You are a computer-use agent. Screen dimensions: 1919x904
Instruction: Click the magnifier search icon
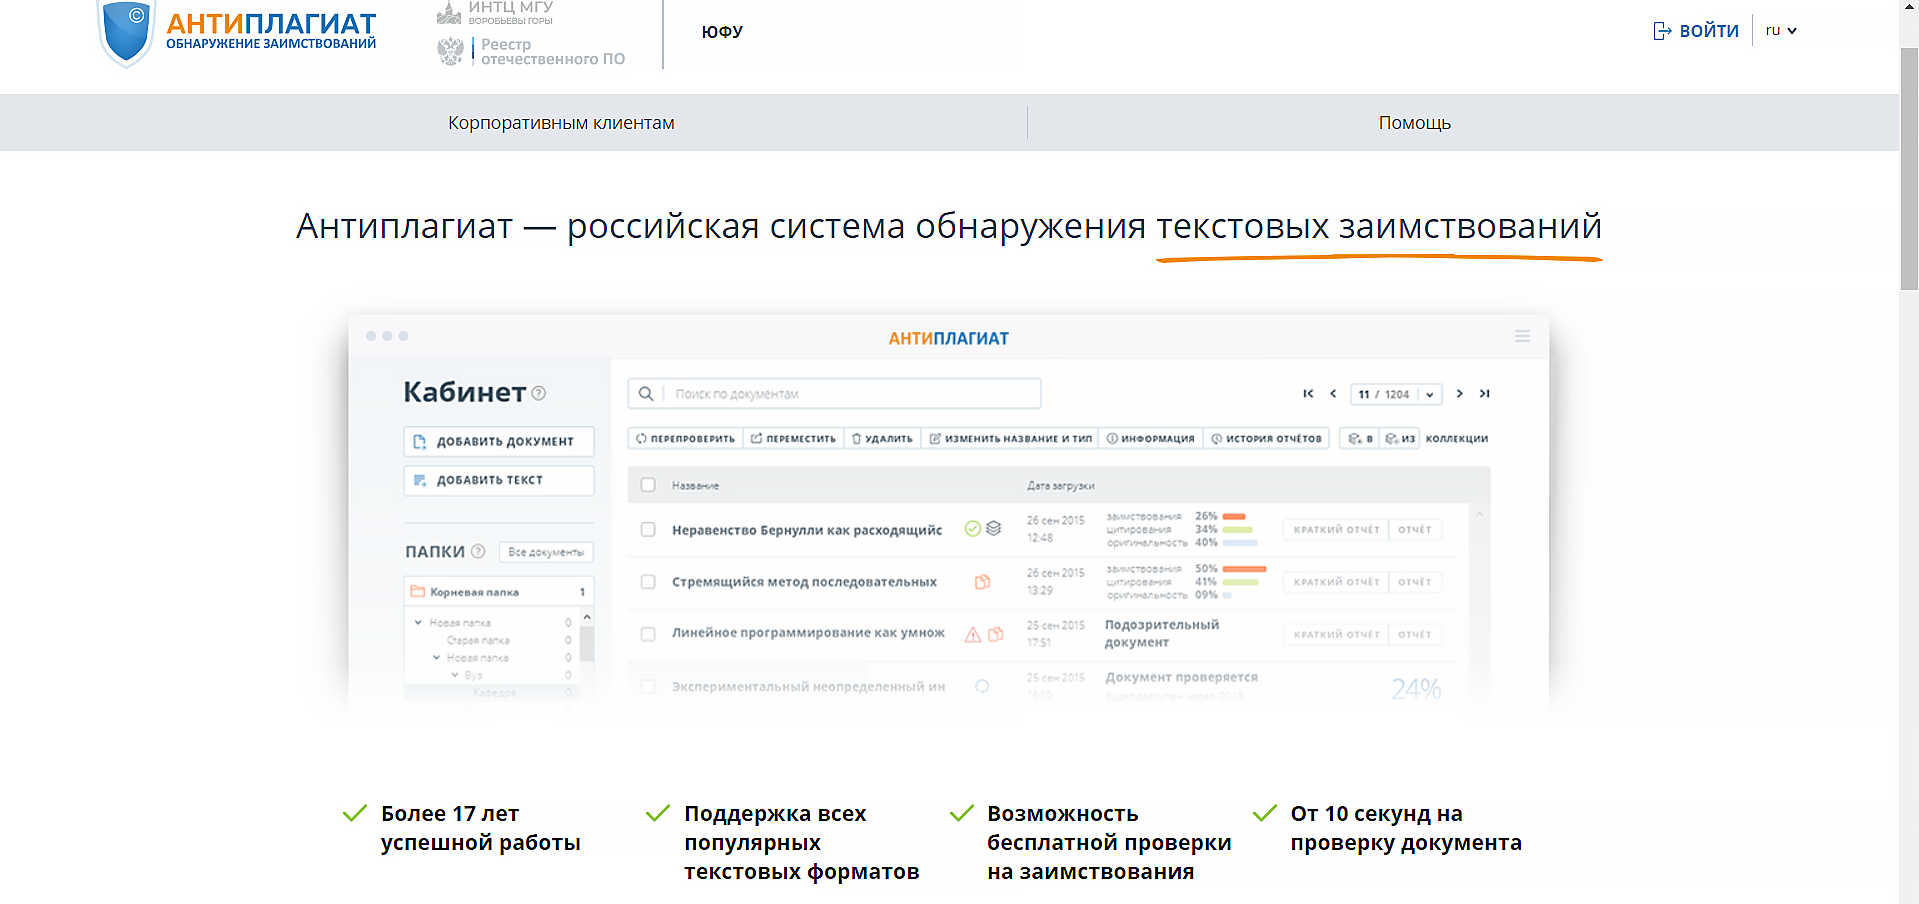[x=646, y=394]
